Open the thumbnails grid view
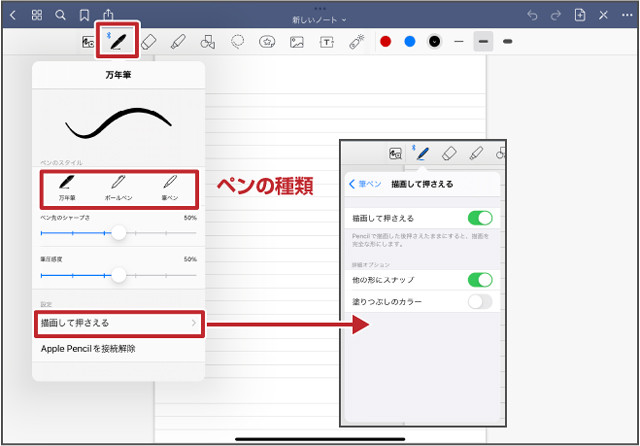 pos(37,15)
